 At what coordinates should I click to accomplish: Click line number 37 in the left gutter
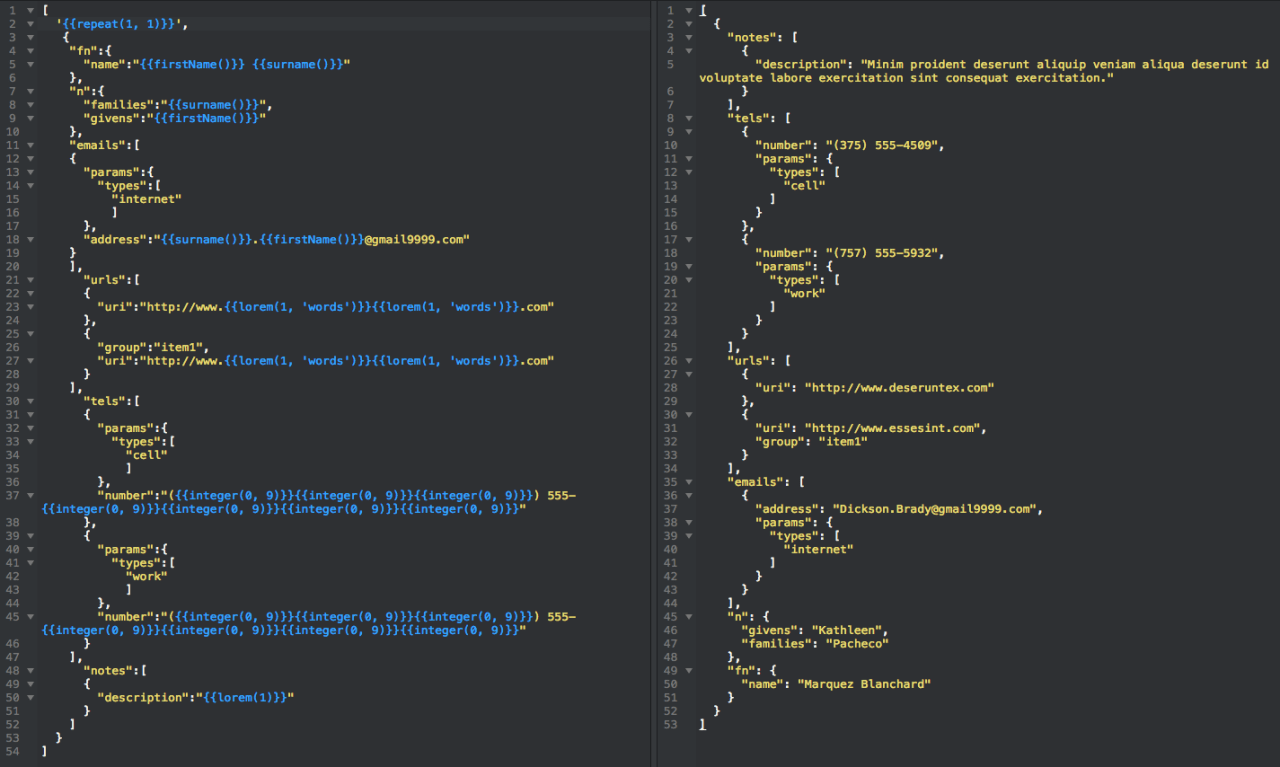pyautogui.click(x=10, y=494)
